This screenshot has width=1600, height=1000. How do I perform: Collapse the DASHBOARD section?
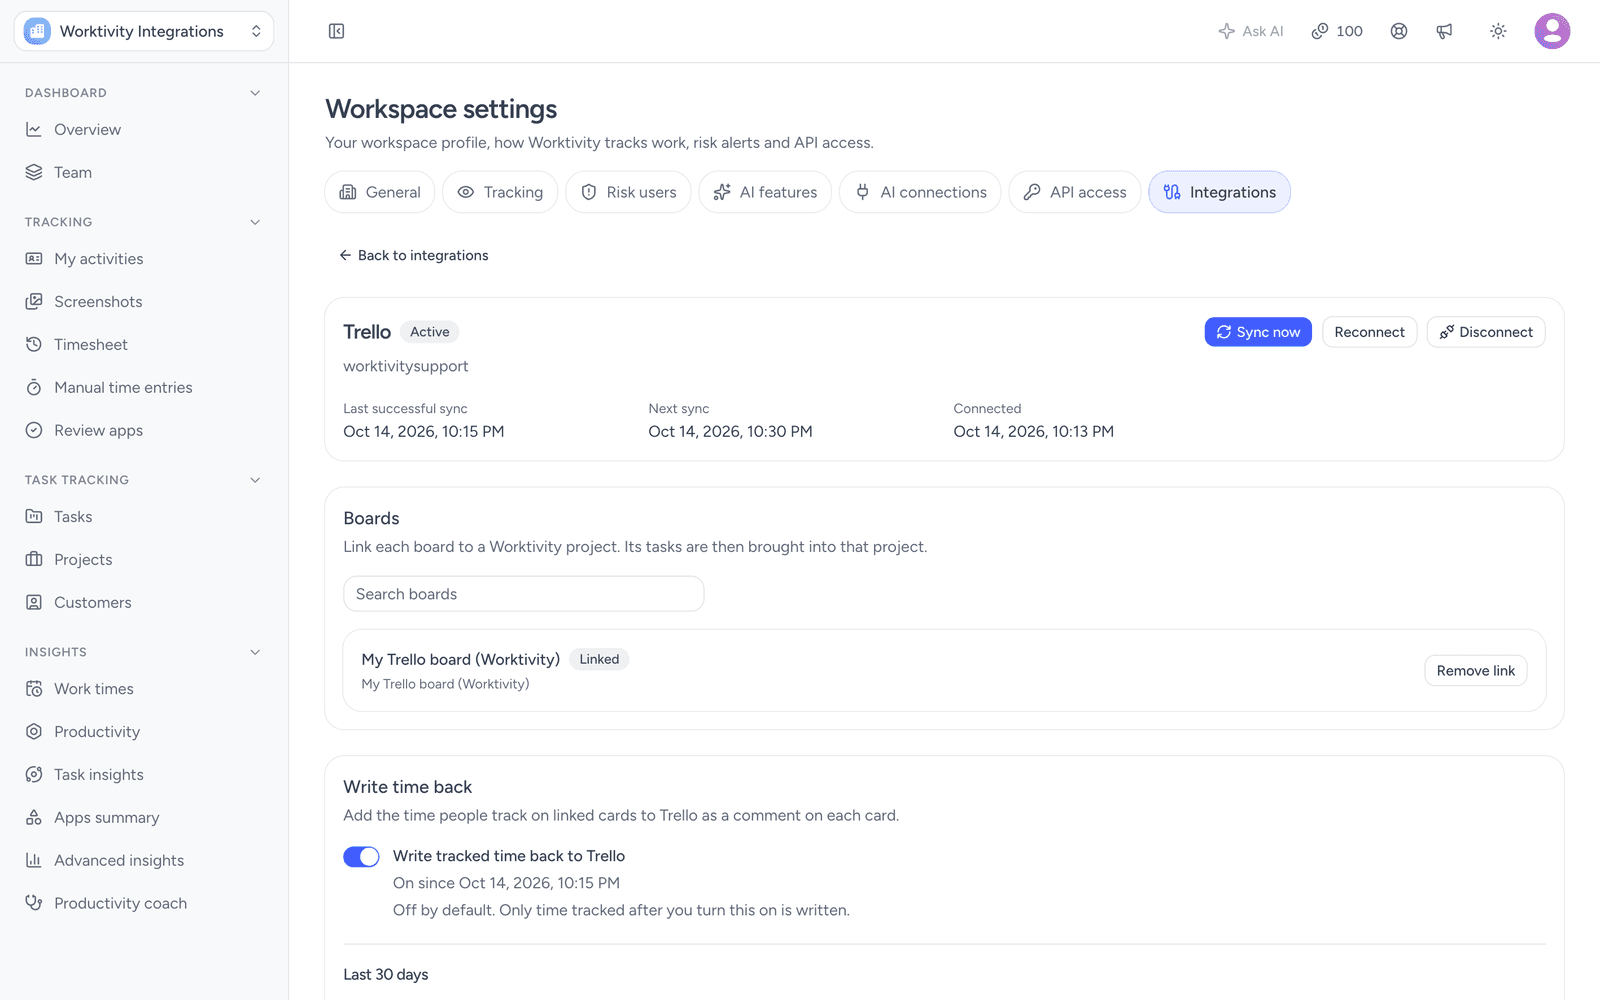[x=255, y=93]
